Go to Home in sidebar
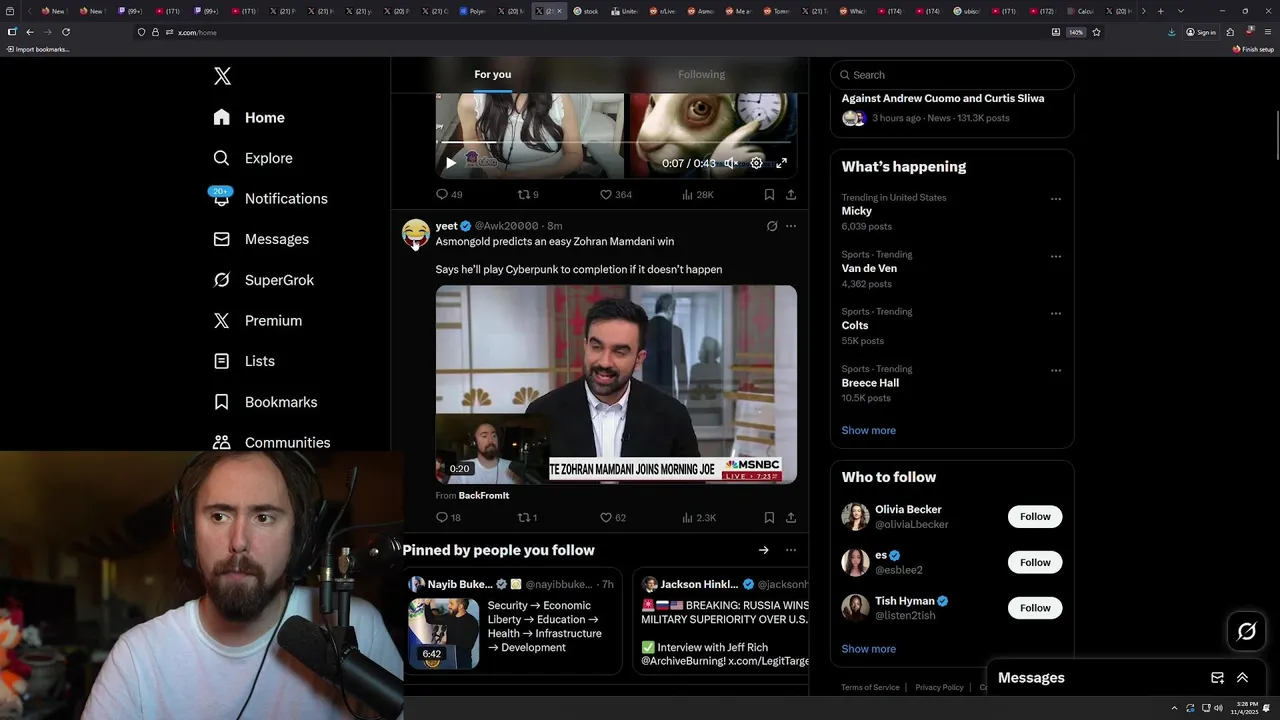The width and height of the screenshot is (1280, 720). coord(250,117)
